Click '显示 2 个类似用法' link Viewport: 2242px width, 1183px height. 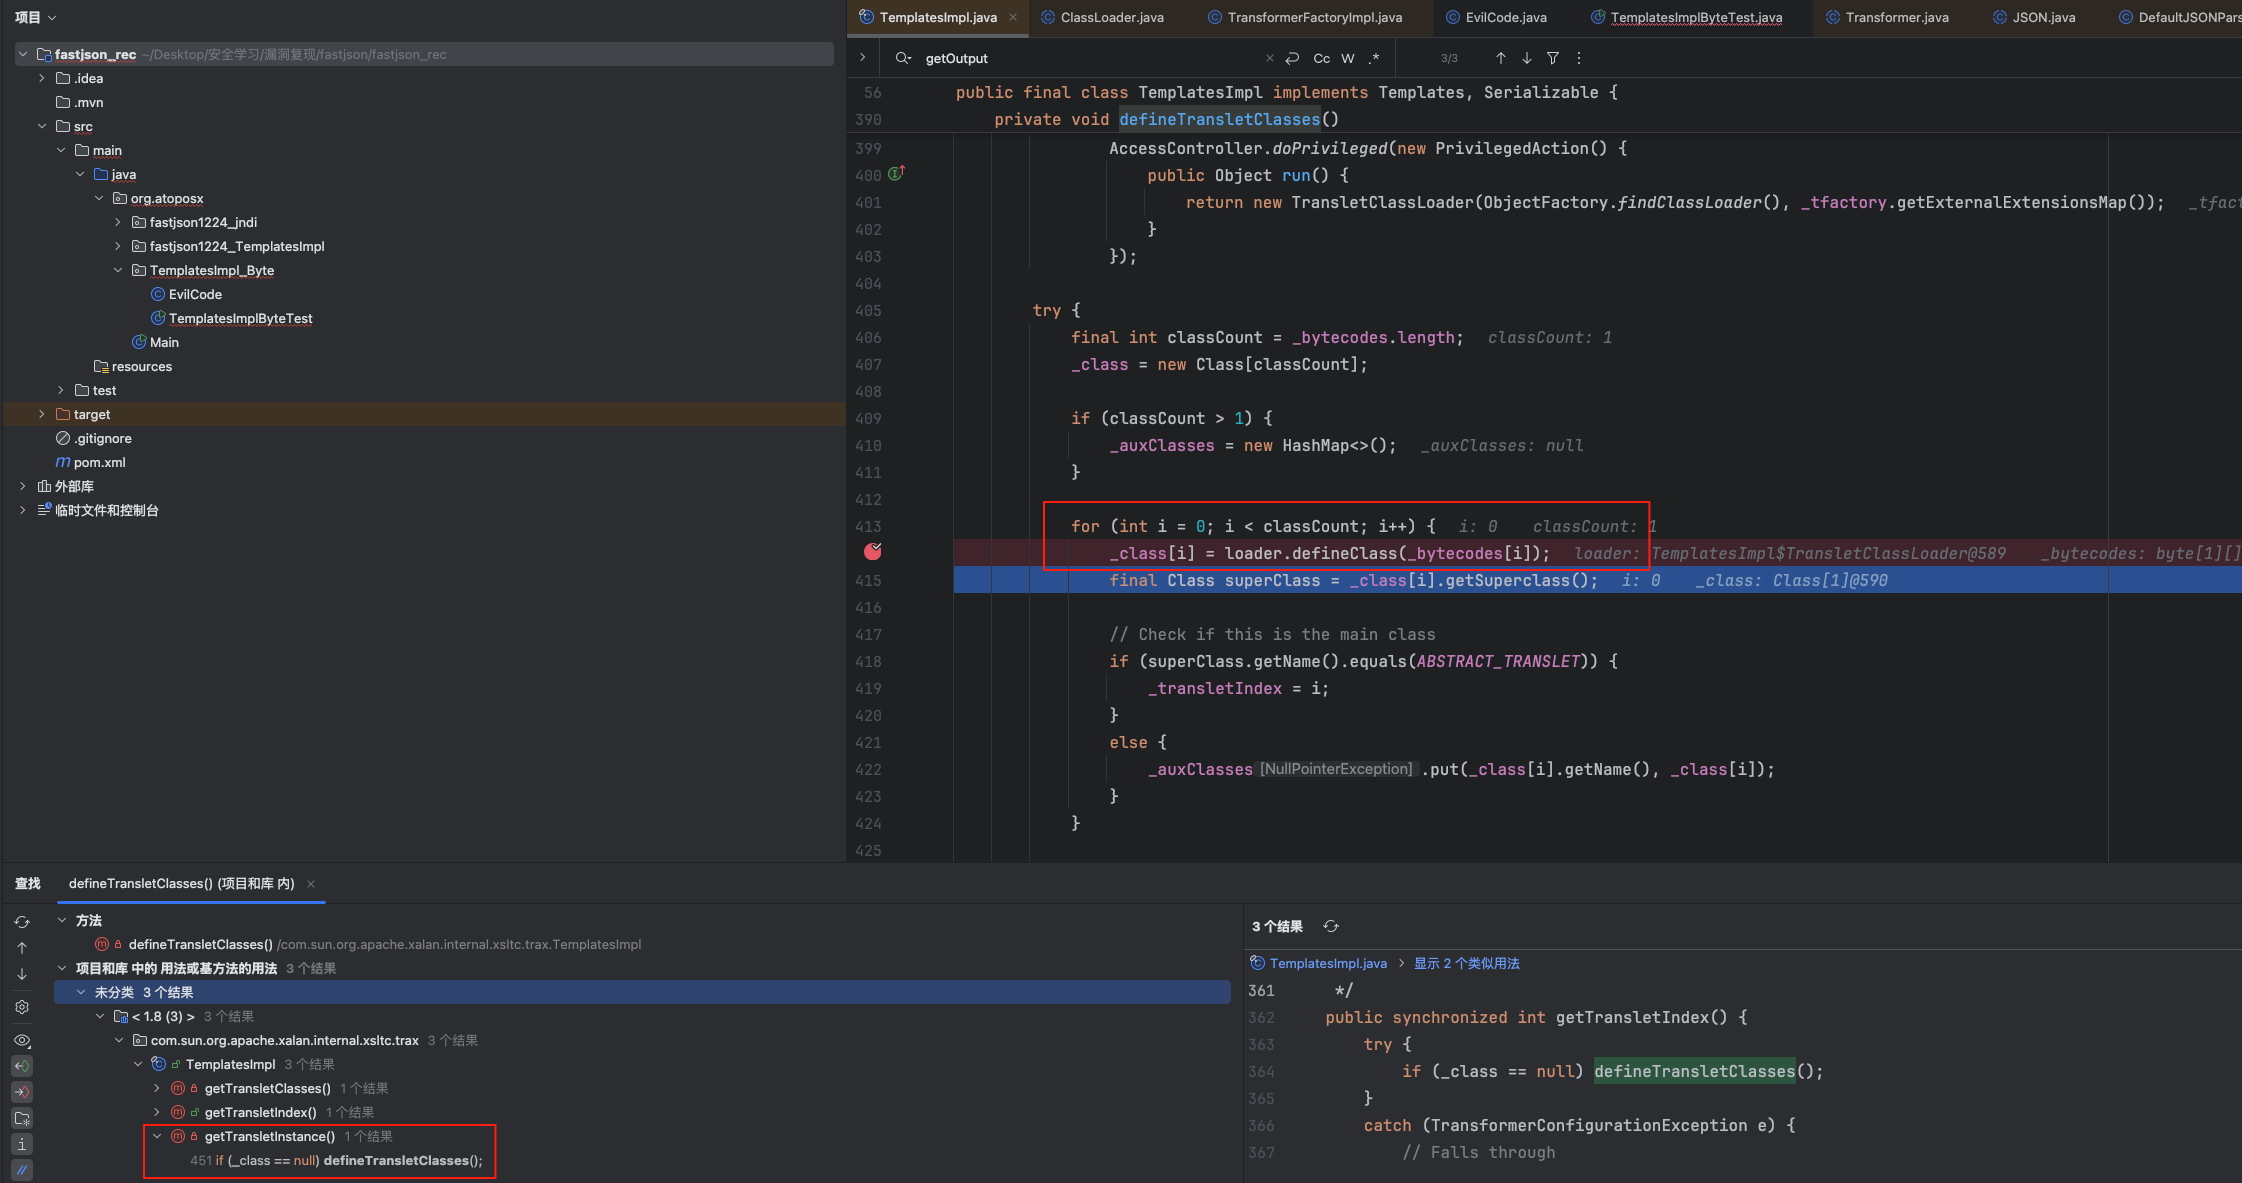1466,963
